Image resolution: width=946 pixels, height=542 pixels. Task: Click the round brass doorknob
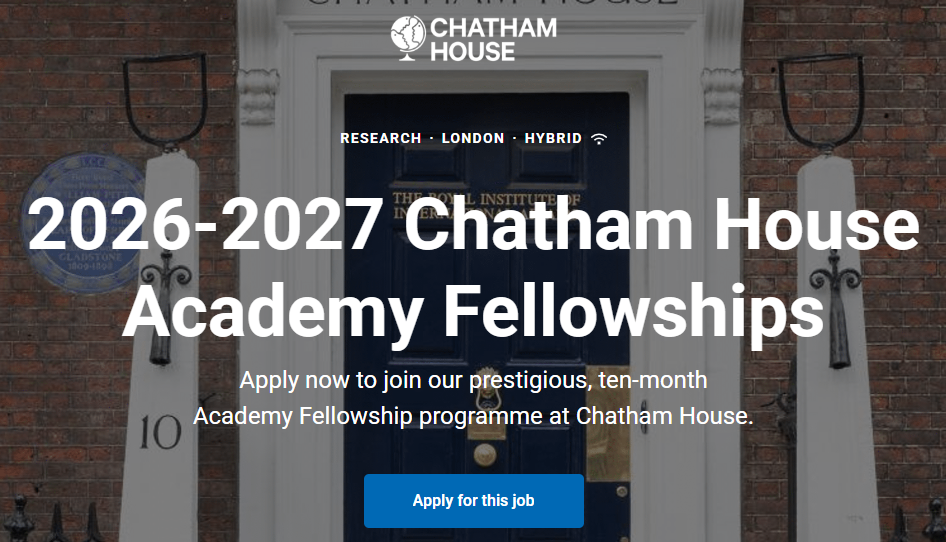click(485, 455)
